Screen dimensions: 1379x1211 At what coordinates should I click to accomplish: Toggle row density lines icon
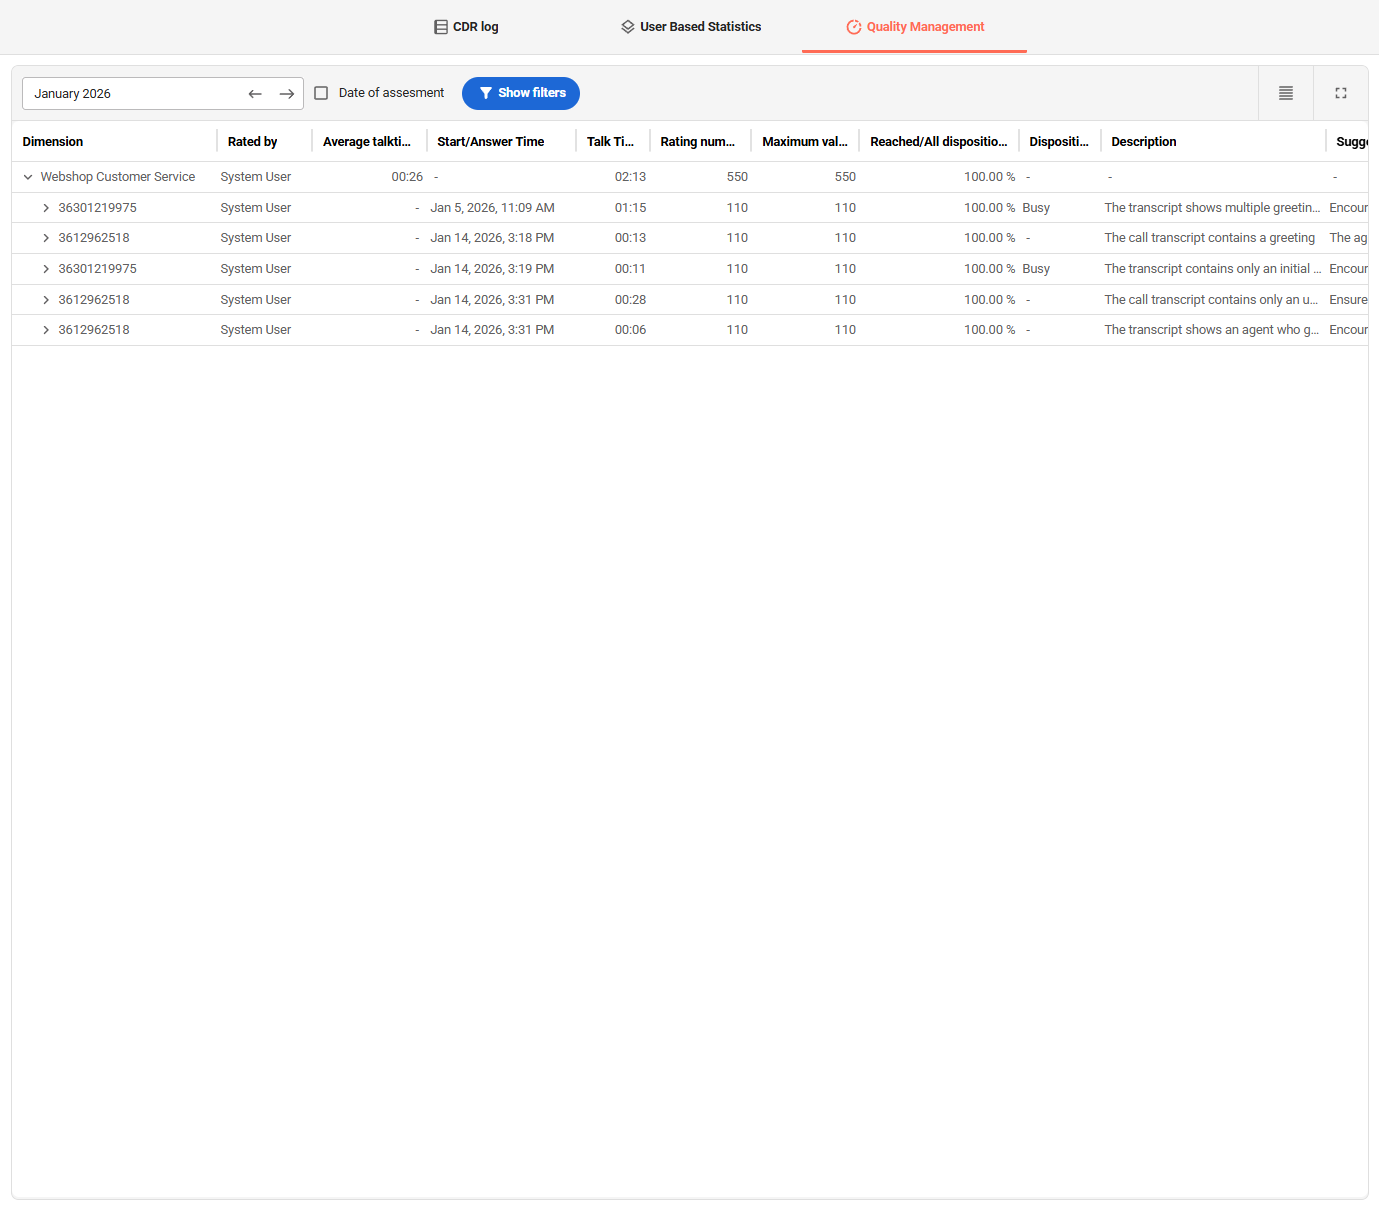1286,93
